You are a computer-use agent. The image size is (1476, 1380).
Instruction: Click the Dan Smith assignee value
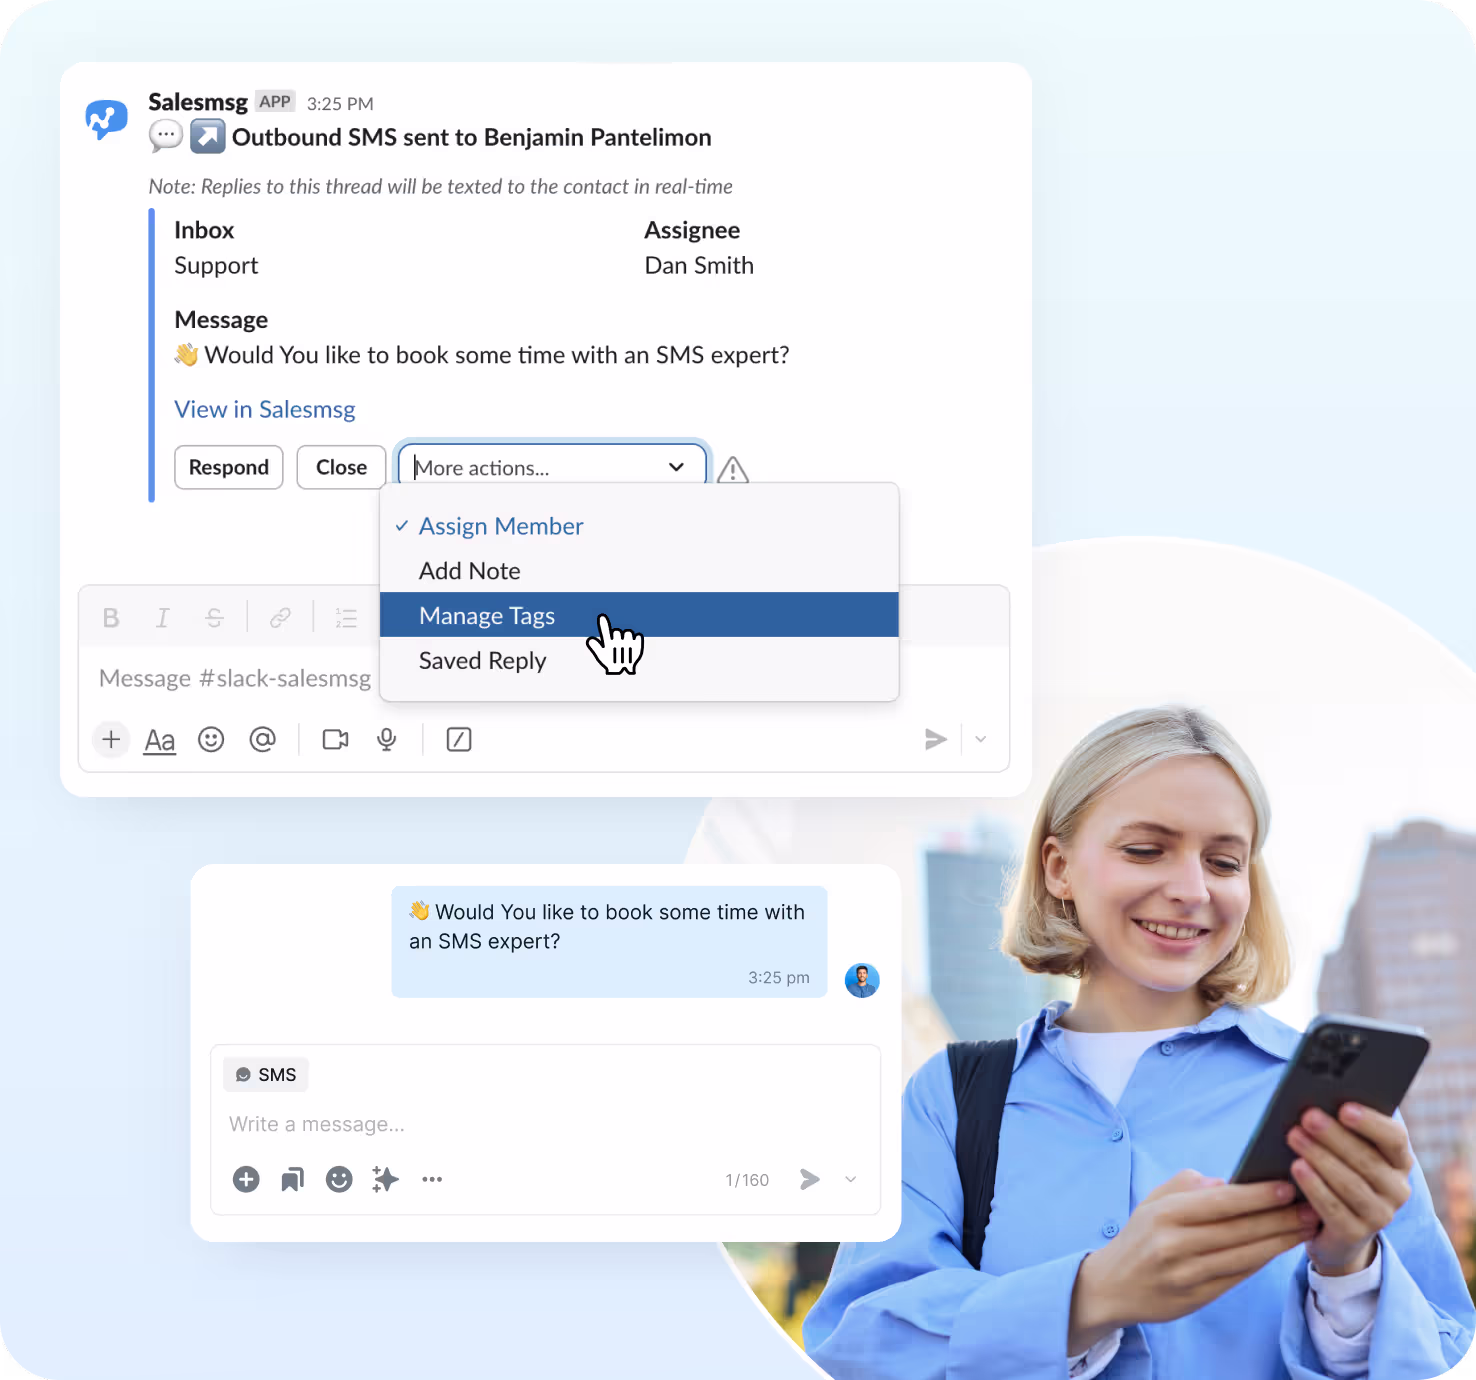tap(699, 265)
